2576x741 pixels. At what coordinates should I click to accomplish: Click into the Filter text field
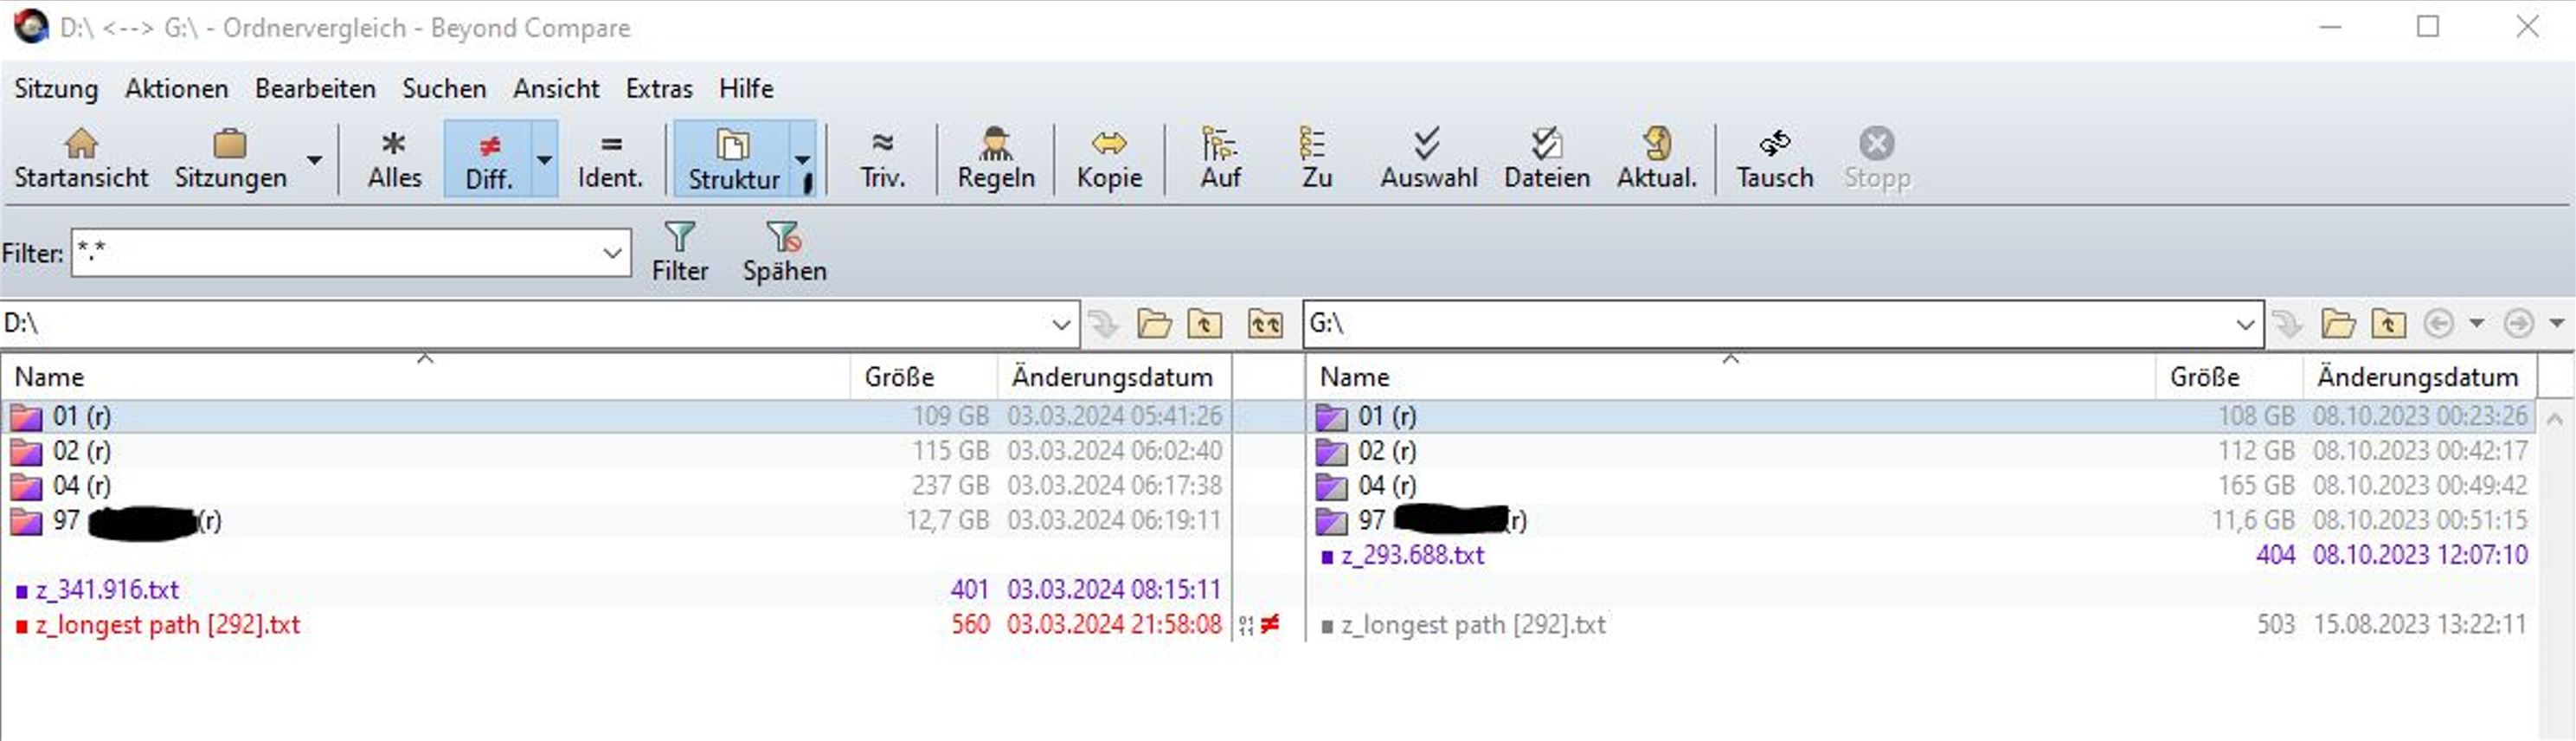(x=335, y=253)
